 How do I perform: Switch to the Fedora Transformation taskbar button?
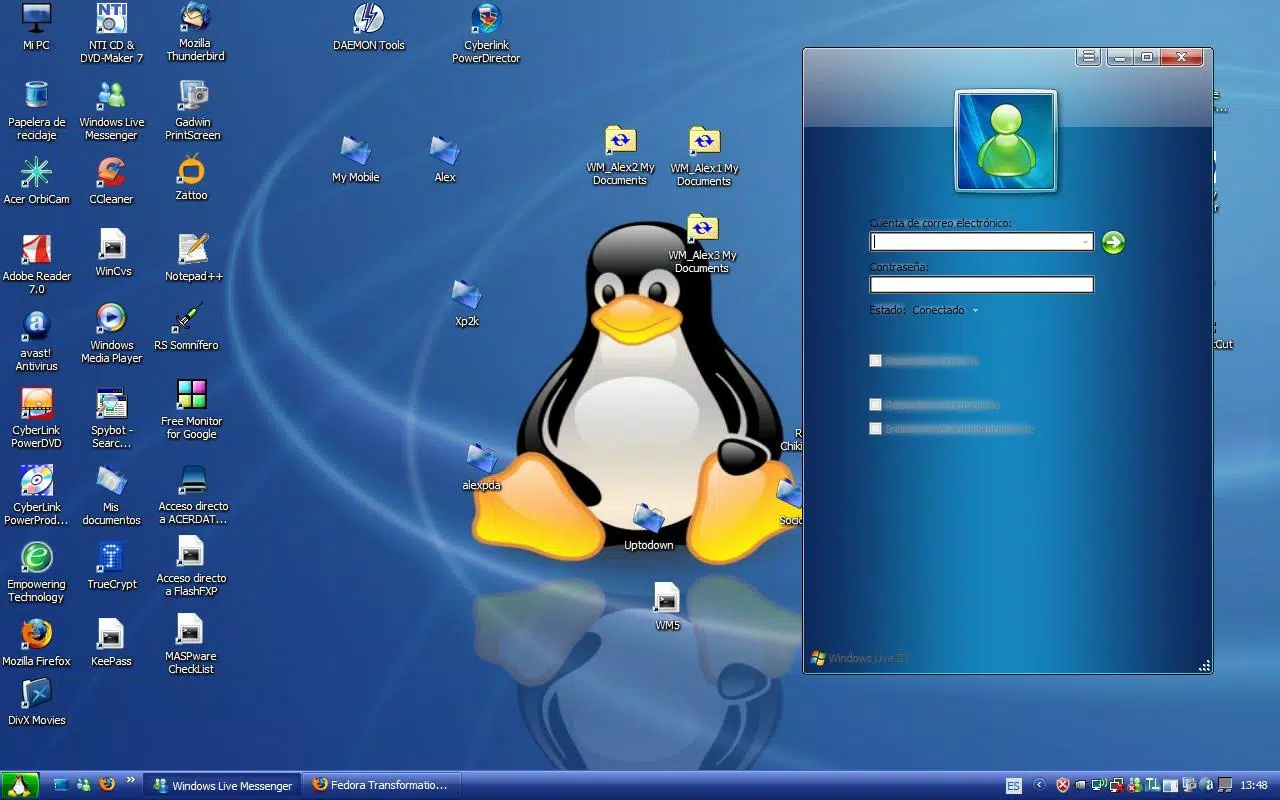[x=383, y=785]
